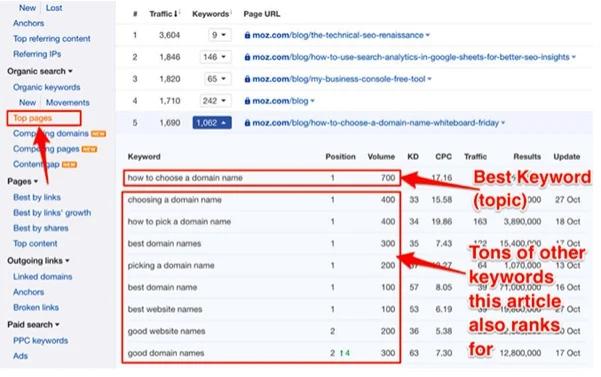Screen dimensions: 601x377
Task: Open the technical-seo-renaissance URL
Action: click(338, 35)
